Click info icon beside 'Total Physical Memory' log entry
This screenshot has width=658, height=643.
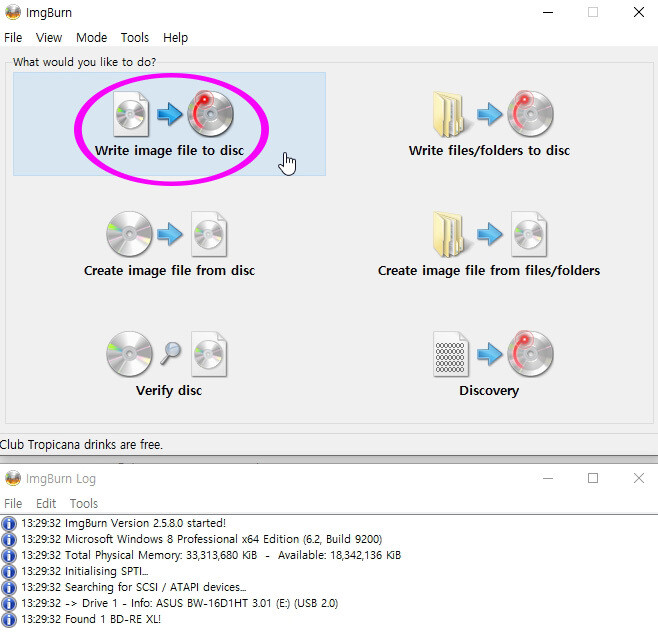[x=9, y=555]
